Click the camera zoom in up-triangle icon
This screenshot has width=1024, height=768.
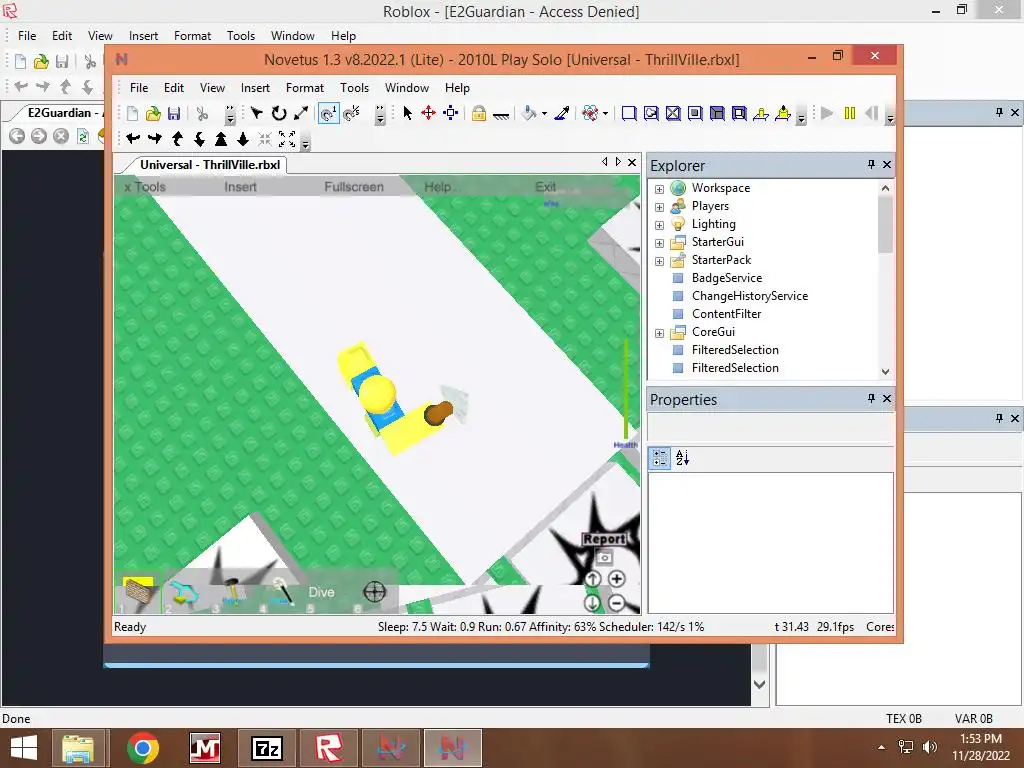(221, 138)
